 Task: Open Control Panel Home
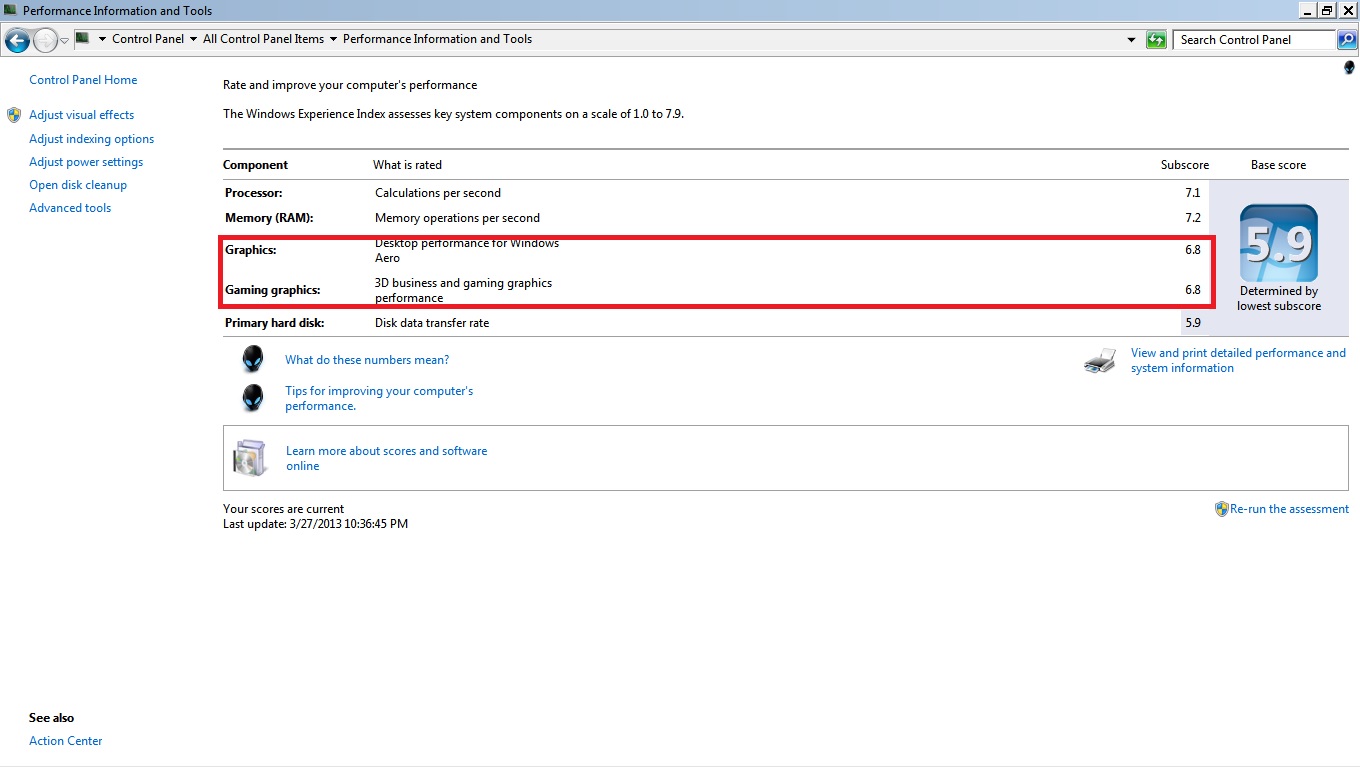pyautogui.click(x=83, y=80)
